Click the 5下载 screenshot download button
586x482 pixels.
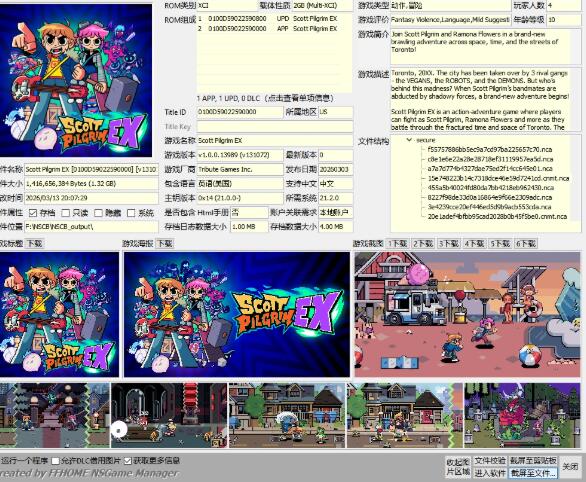pyautogui.click(x=500, y=244)
